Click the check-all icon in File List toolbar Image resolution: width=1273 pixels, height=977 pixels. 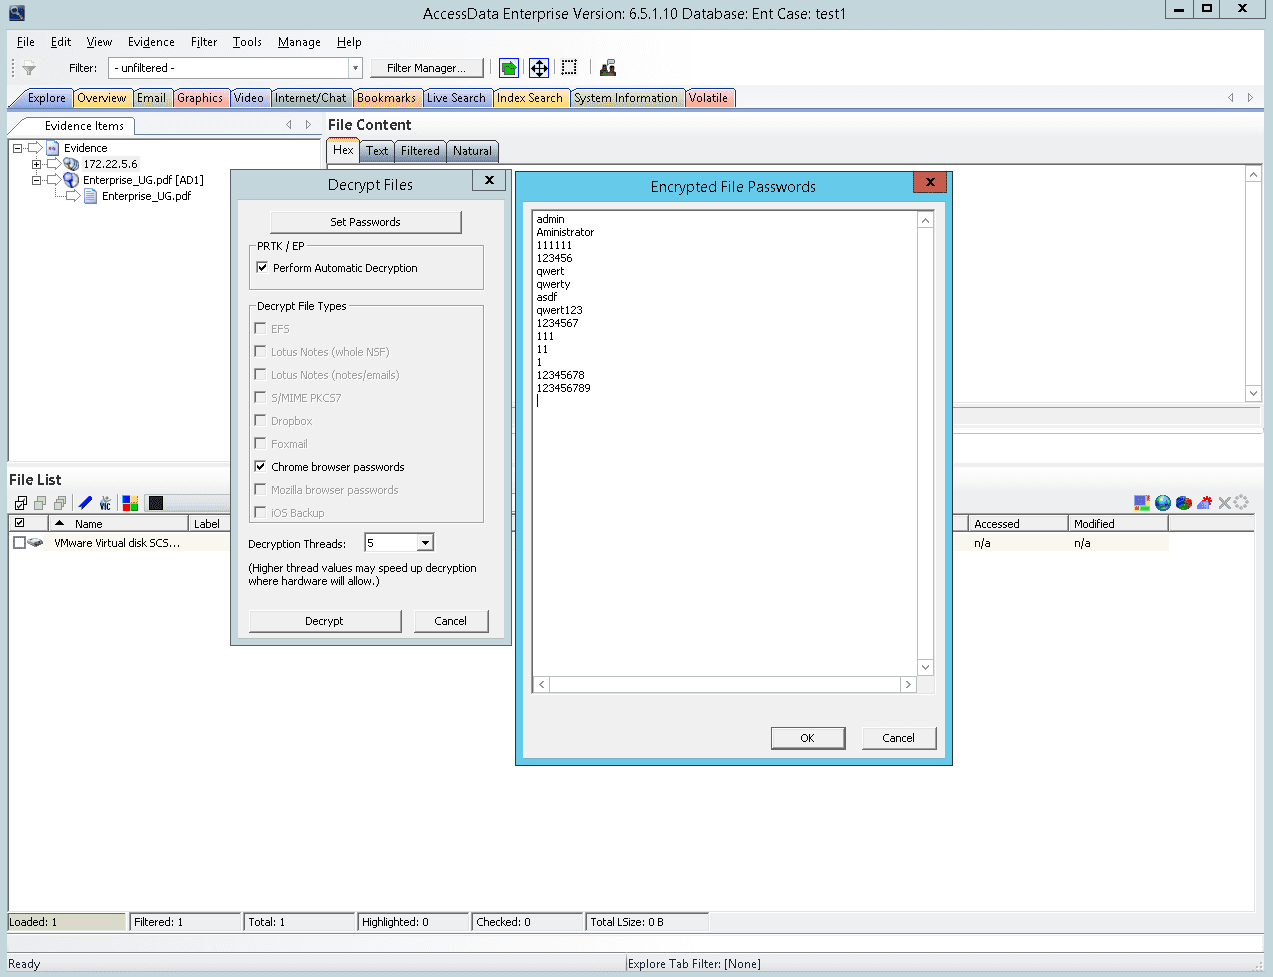click(21, 503)
